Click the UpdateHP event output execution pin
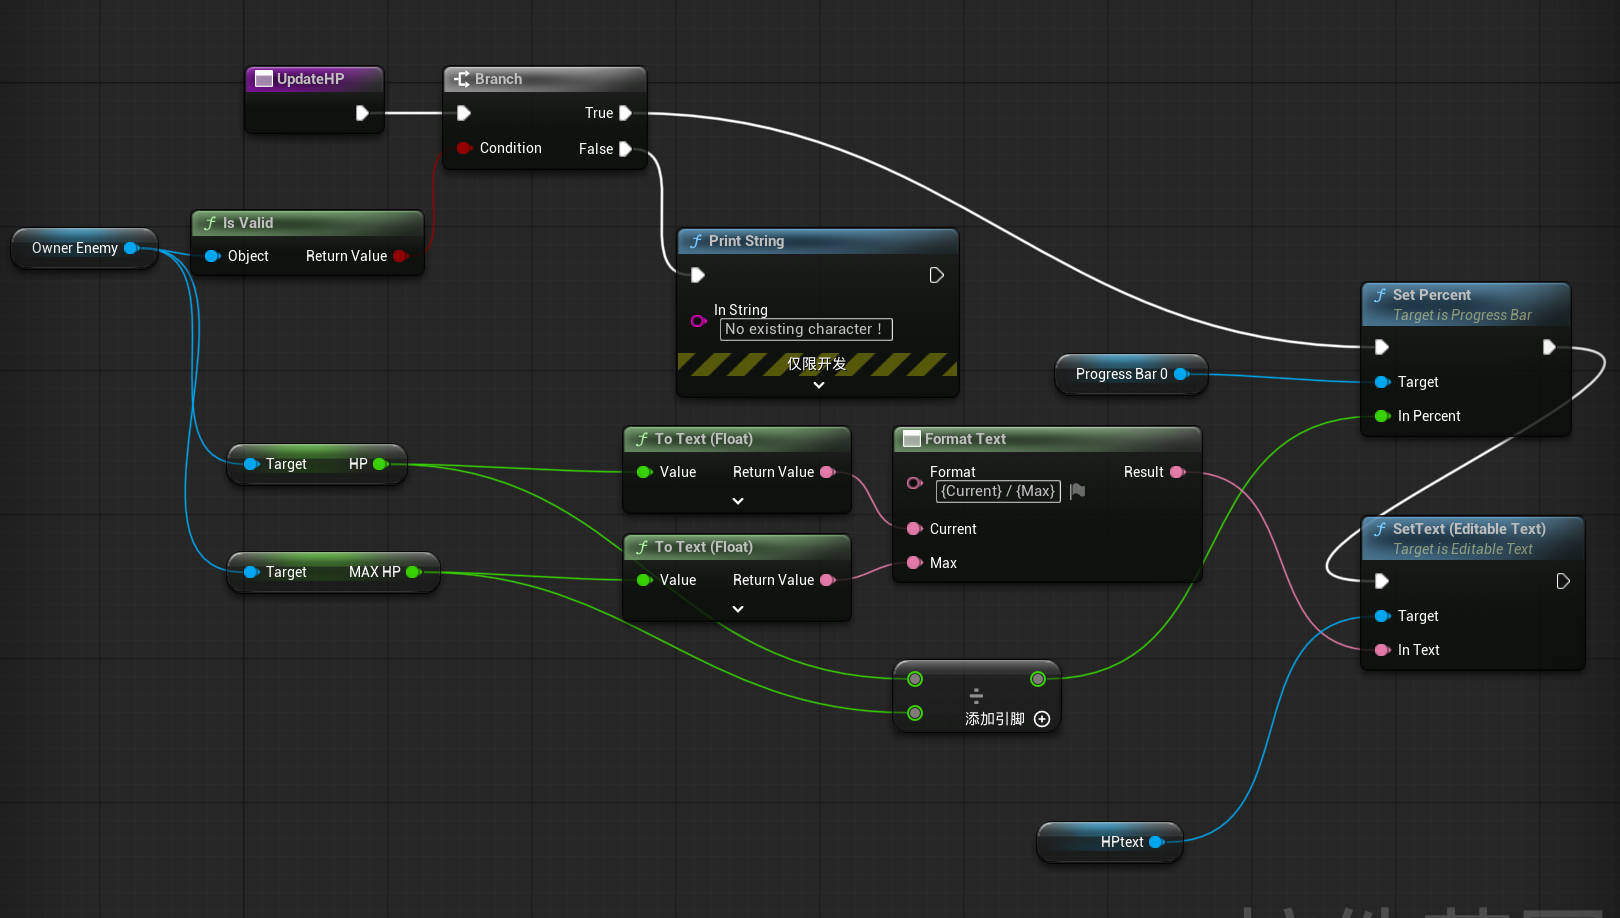 pos(362,113)
